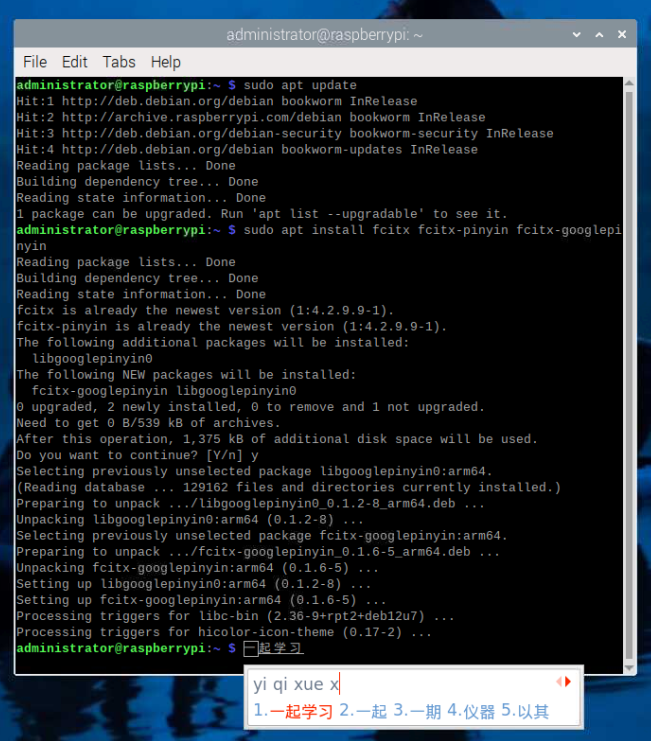Click the terminal title 'administrator@raspberrypi: ~'
The image size is (651, 741).
(x=325, y=35)
